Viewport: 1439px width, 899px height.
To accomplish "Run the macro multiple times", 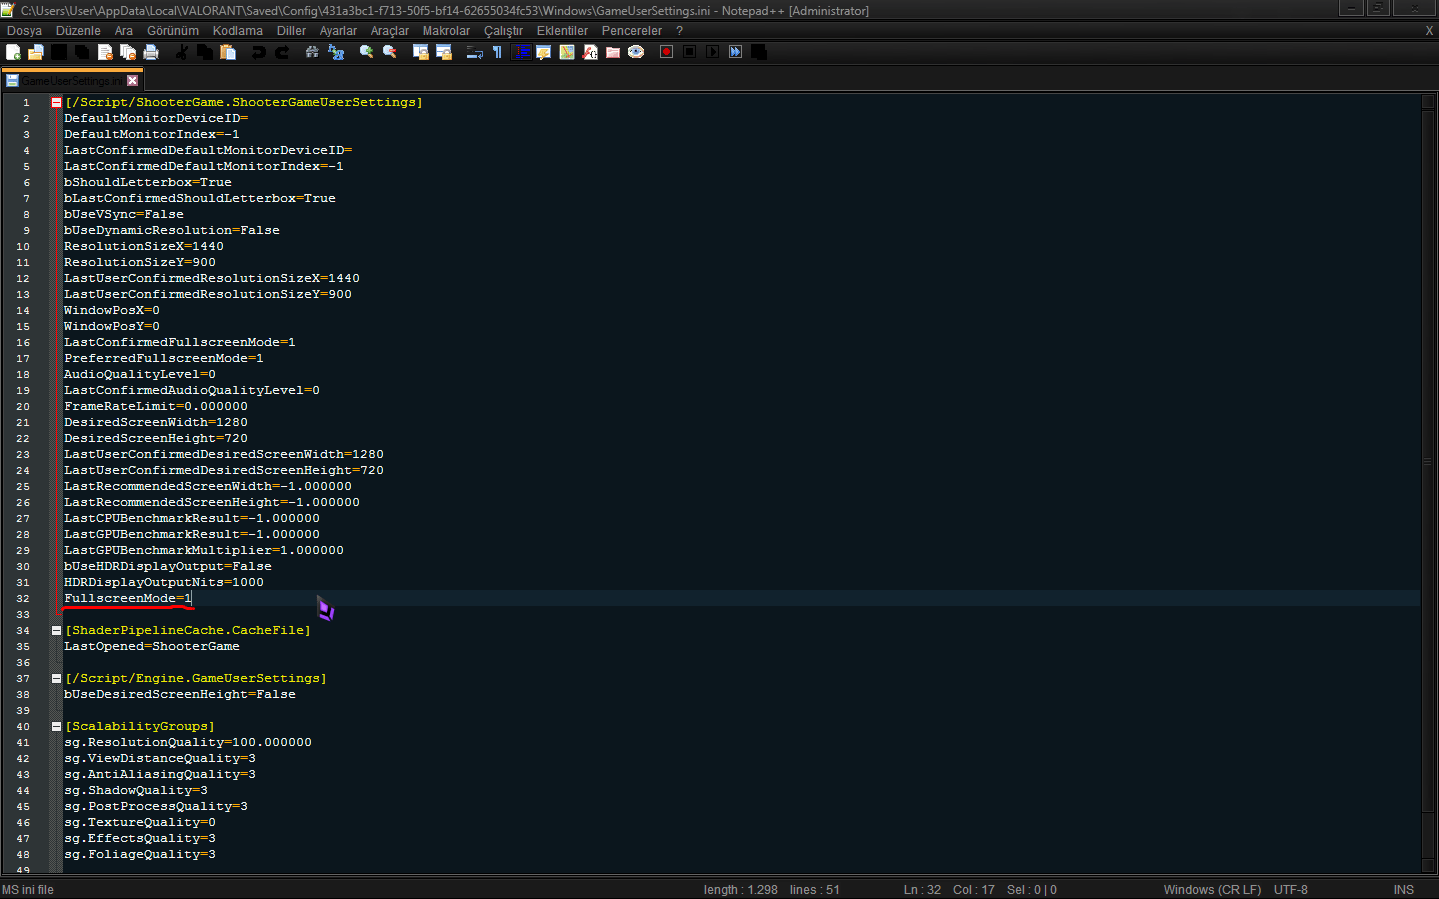I will [735, 51].
